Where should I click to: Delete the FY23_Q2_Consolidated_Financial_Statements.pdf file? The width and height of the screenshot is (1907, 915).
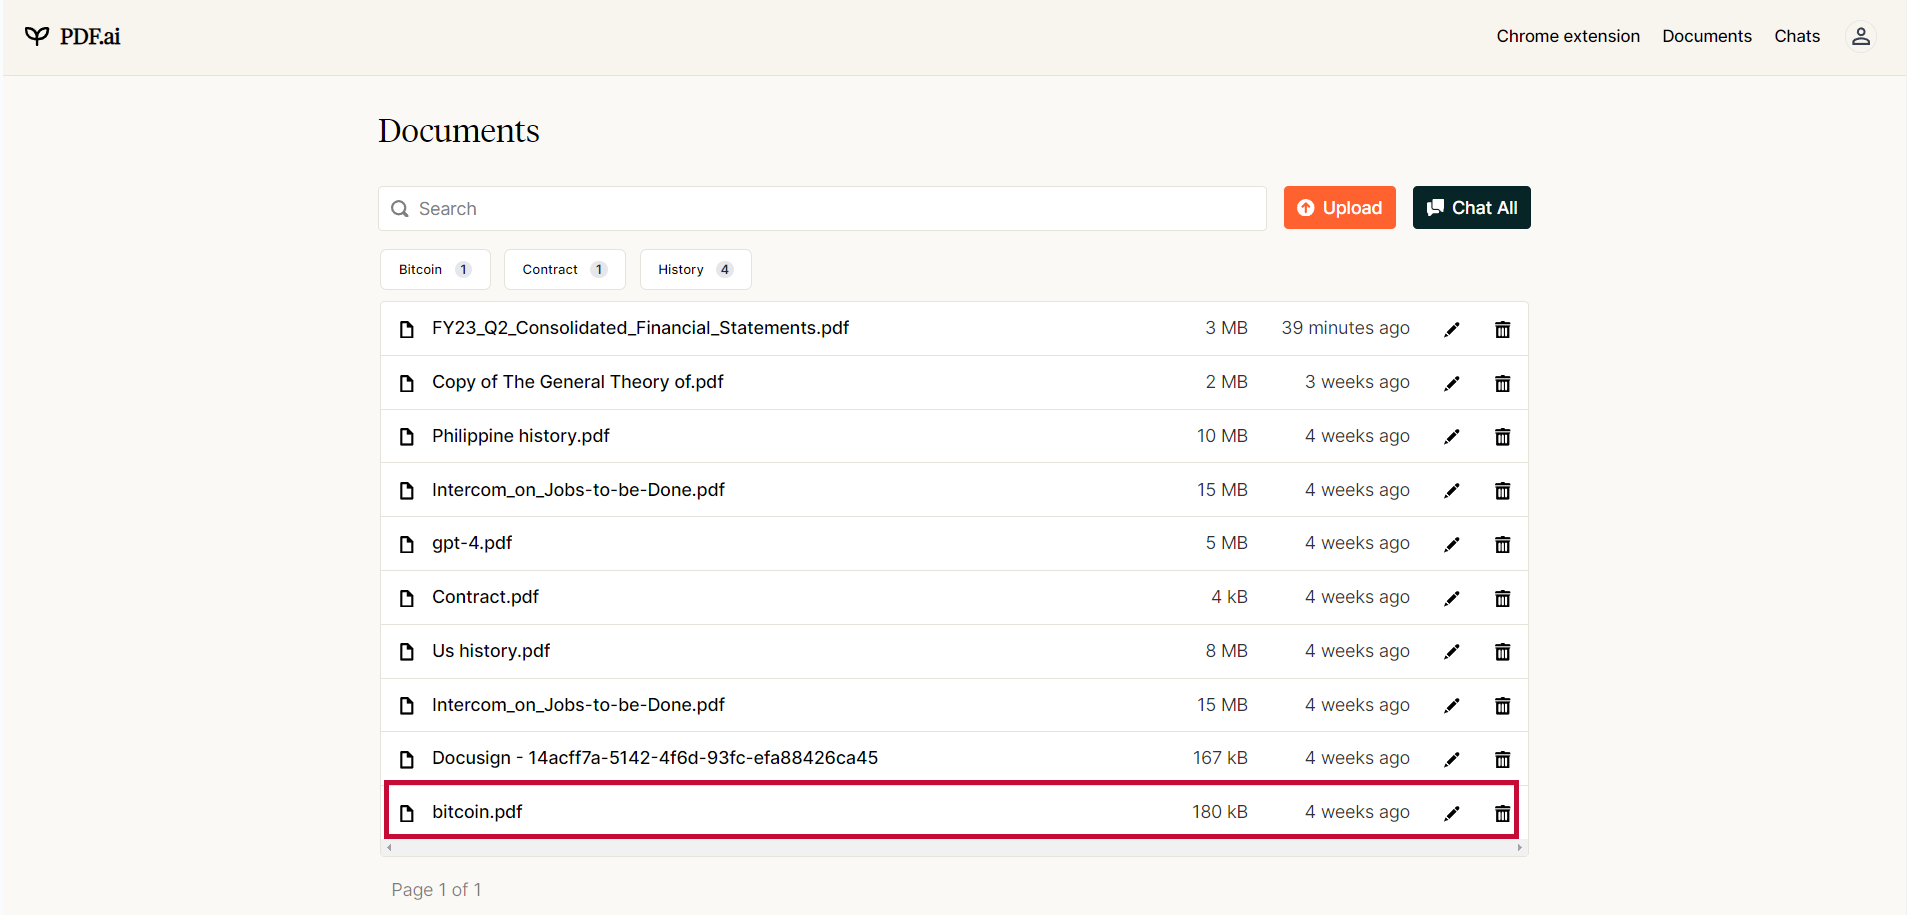(x=1502, y=330)
